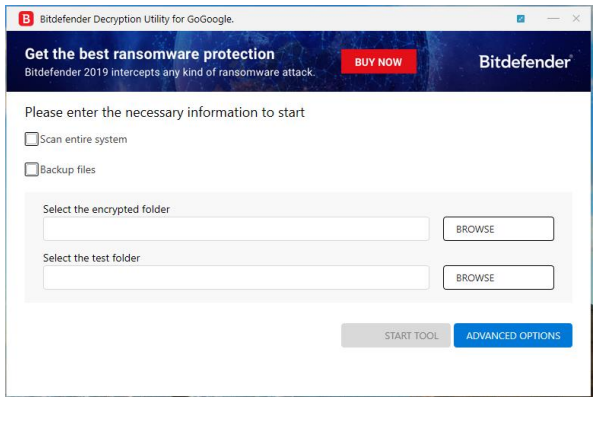This screenshot has width=604, height=421.
Task: Tick the Backup files checkbox
Action: click(x=32, y=170)
